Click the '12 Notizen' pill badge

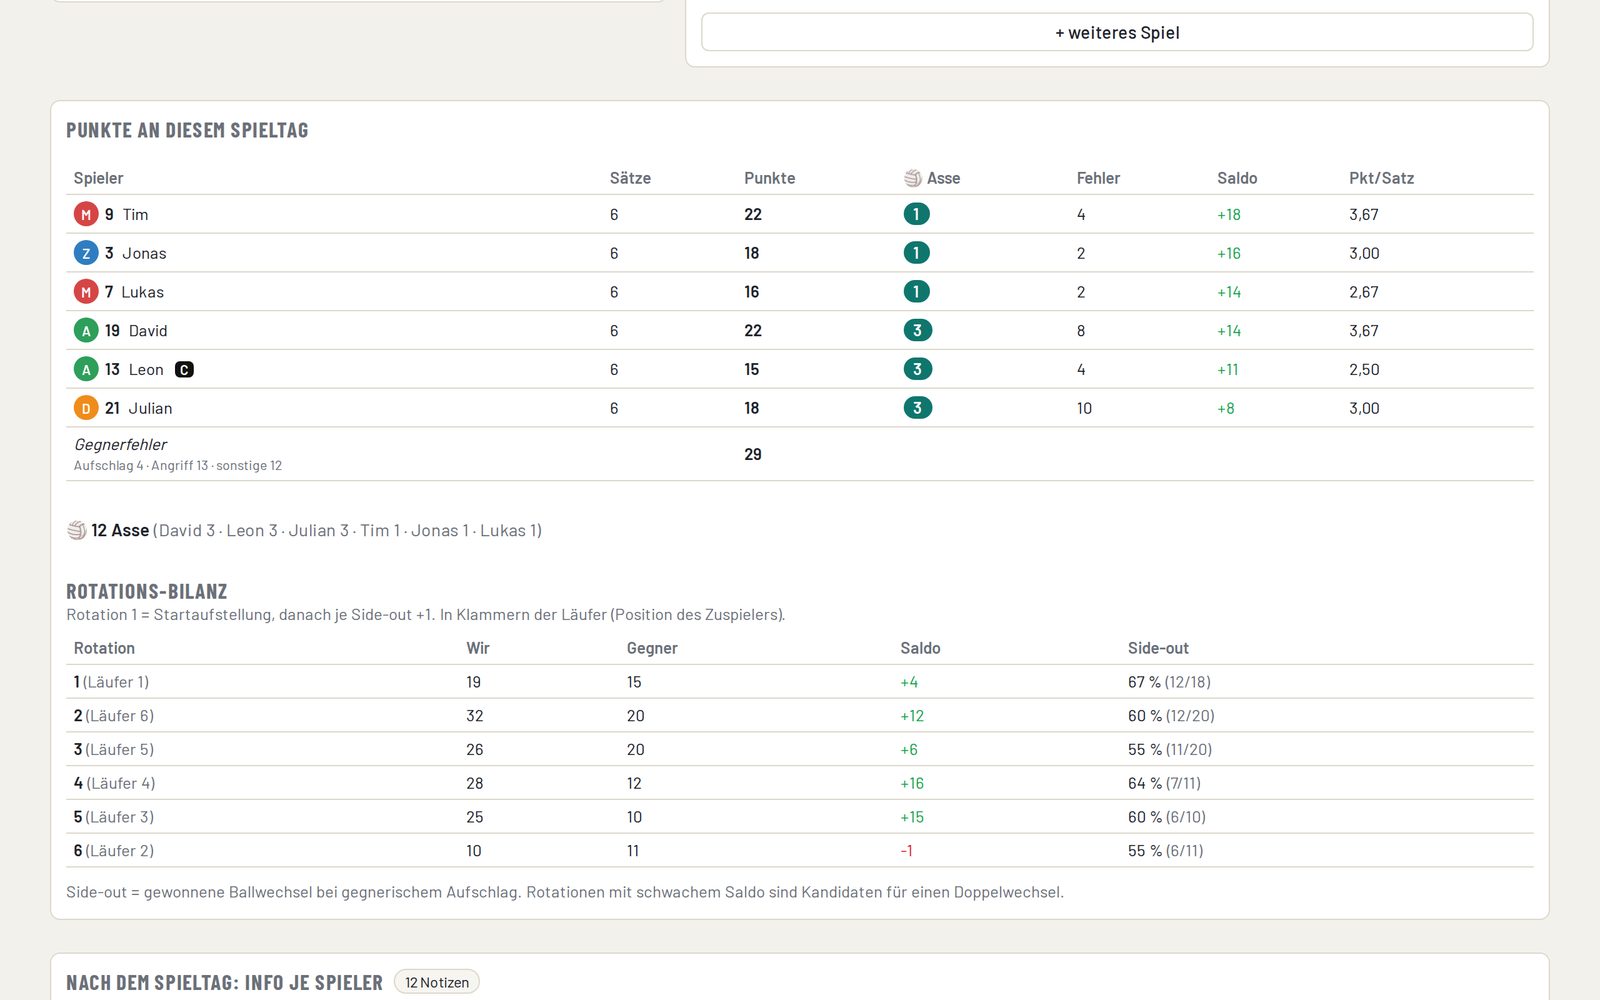pyautogui.click(x=437, y=982)
